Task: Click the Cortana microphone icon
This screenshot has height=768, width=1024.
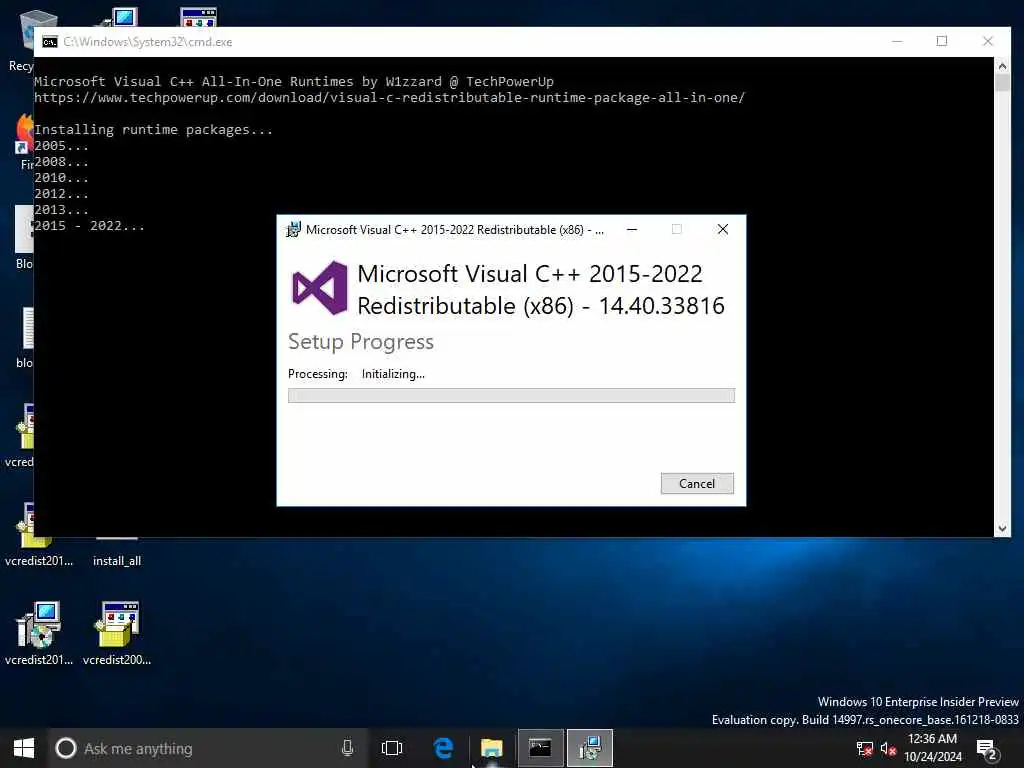Action: [x=347, y=748]
